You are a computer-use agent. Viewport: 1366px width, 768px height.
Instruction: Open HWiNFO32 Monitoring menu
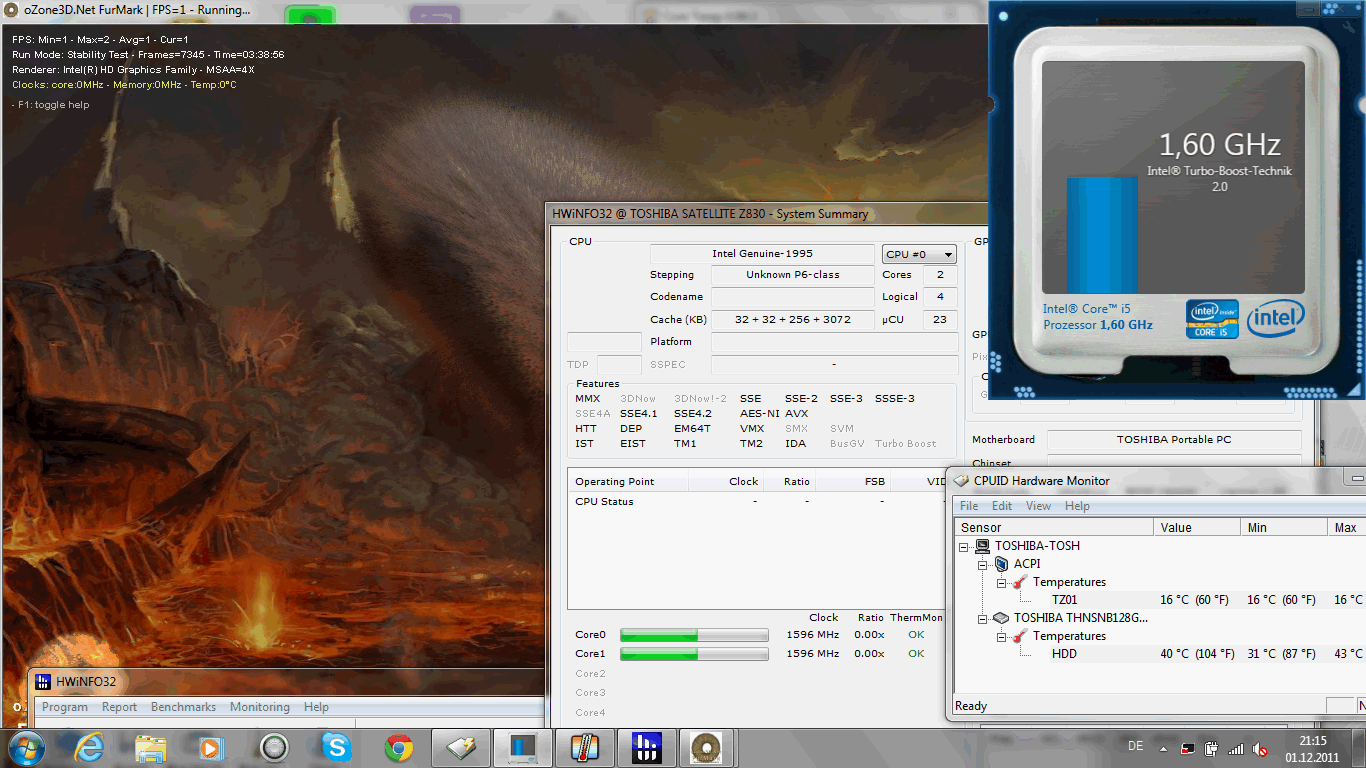click(260, 707)
